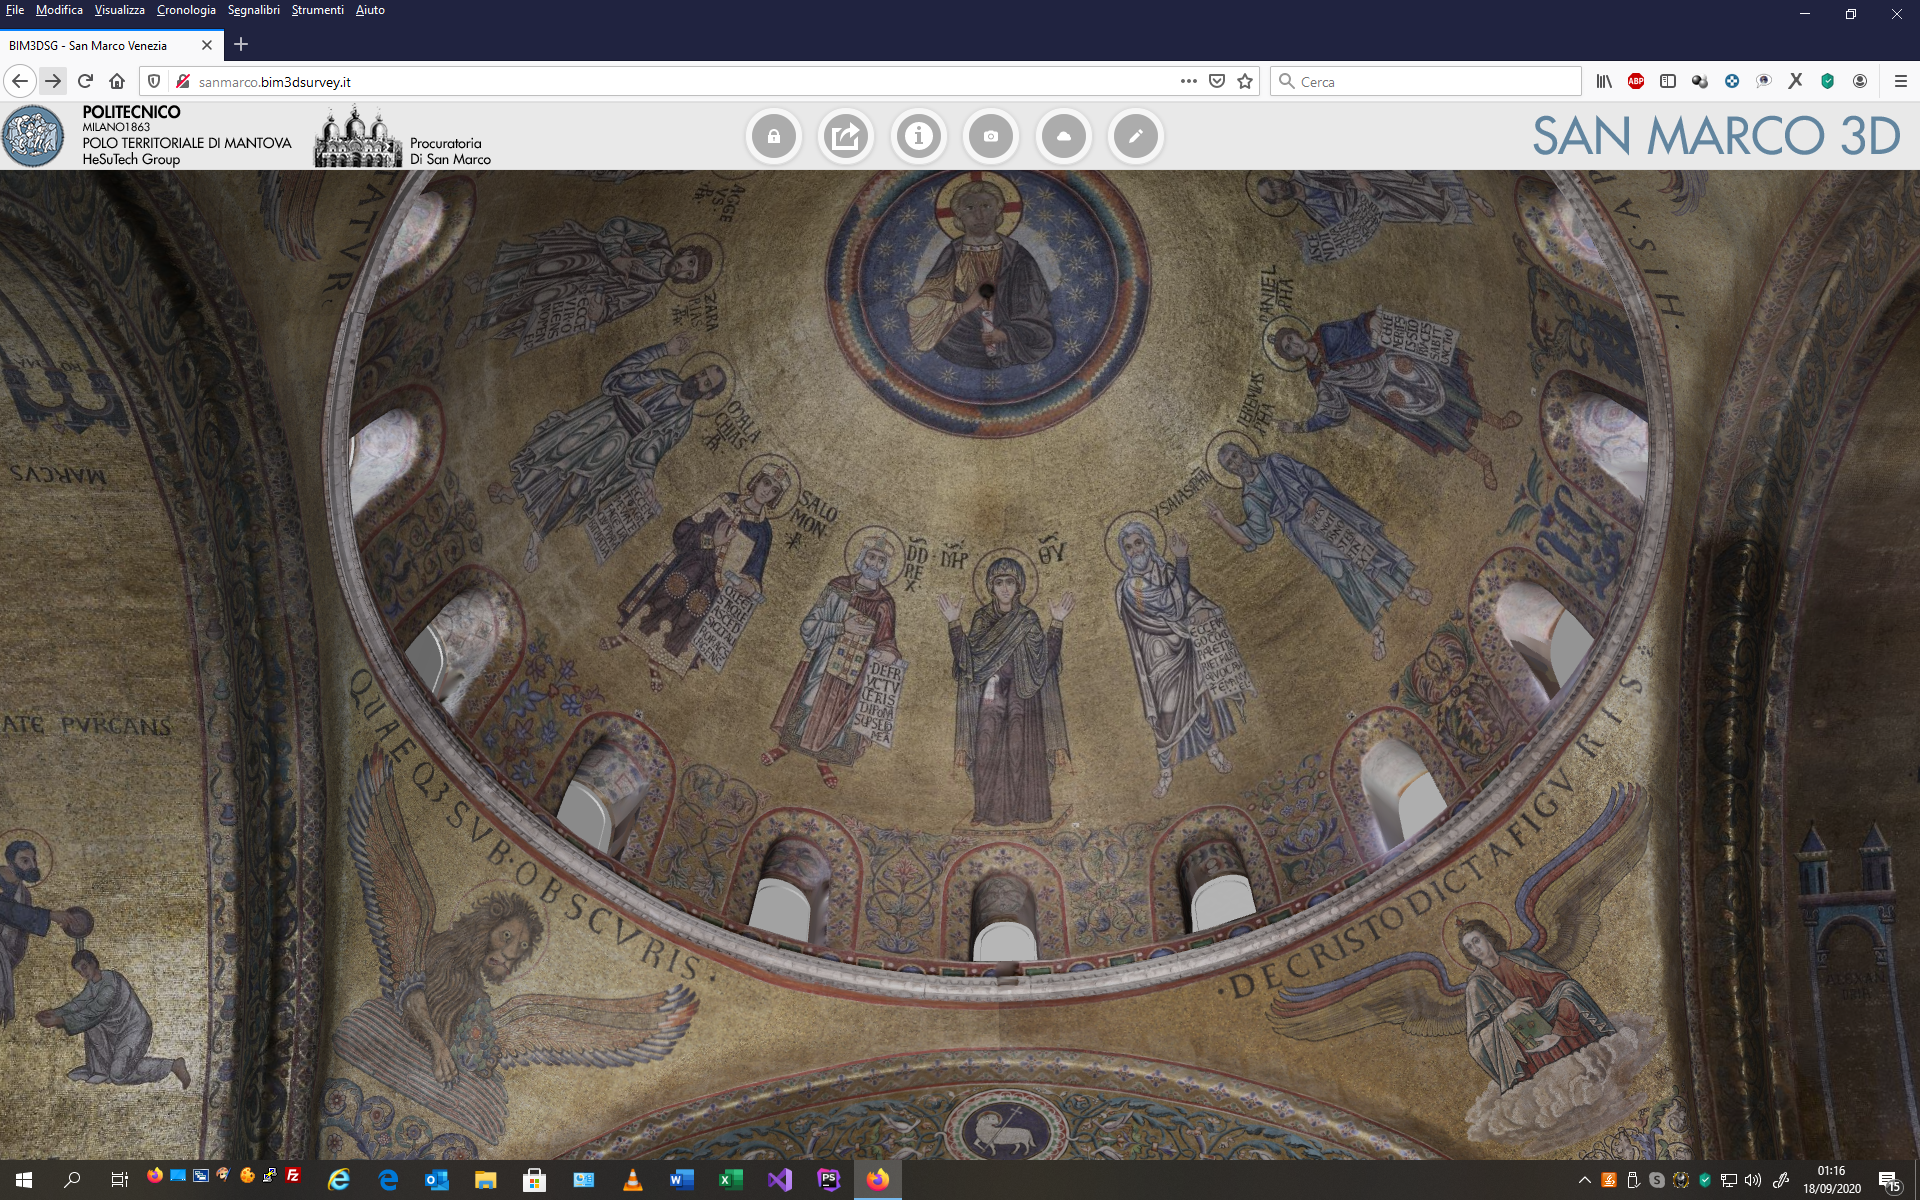Screen dimensions: 1920x1200
Task: Bookmark this page with star icon
Action: [1245, 82]
